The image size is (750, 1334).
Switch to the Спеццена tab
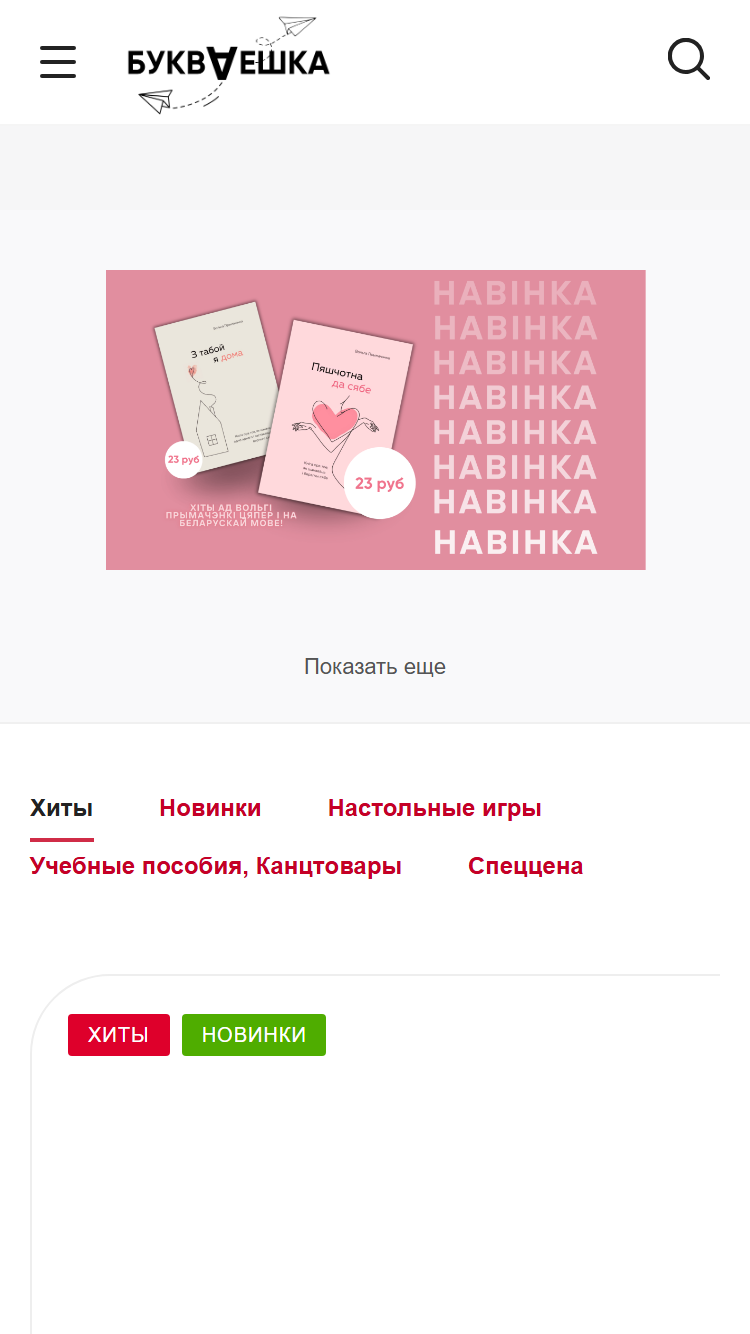coord(526,866)
